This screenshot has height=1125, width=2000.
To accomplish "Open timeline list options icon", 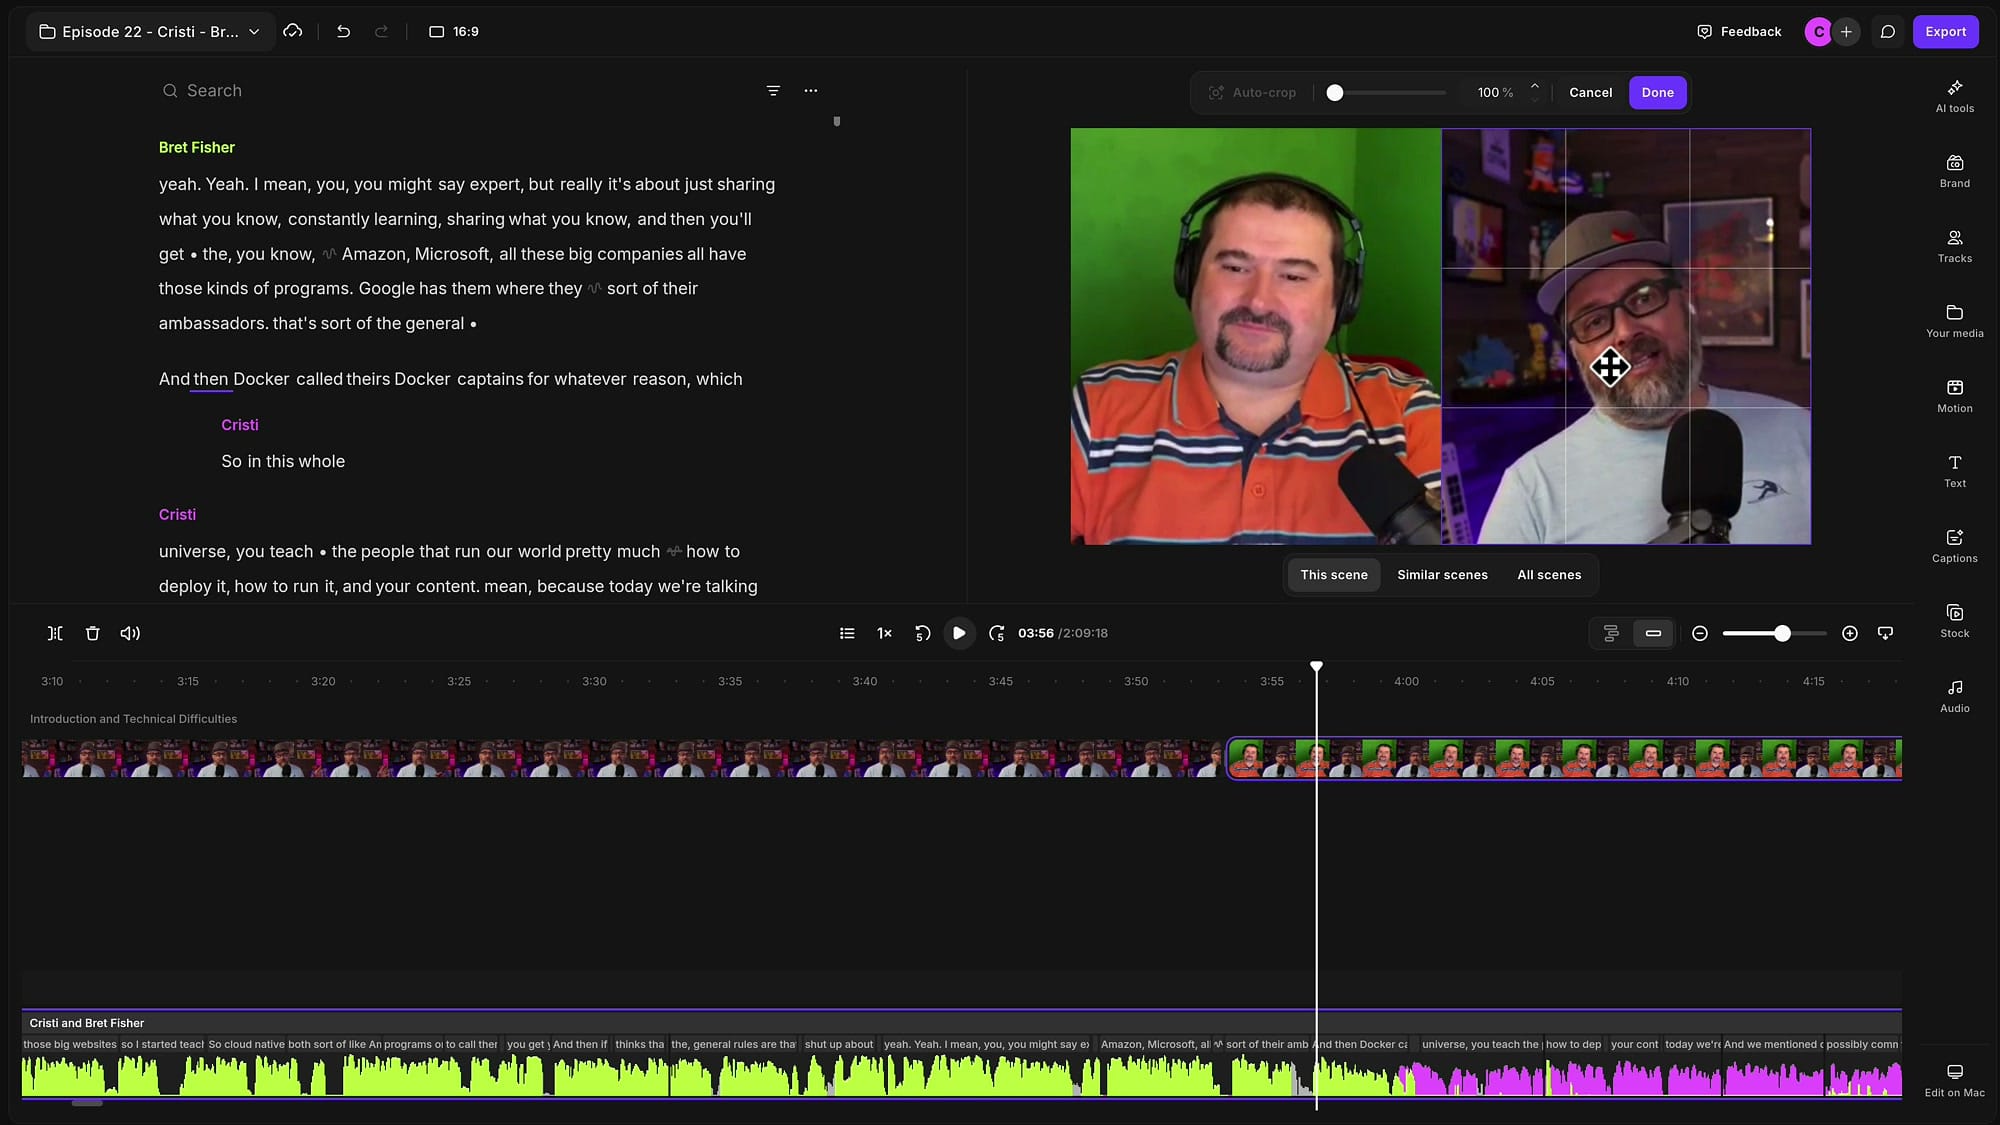I will pos(847,633).
